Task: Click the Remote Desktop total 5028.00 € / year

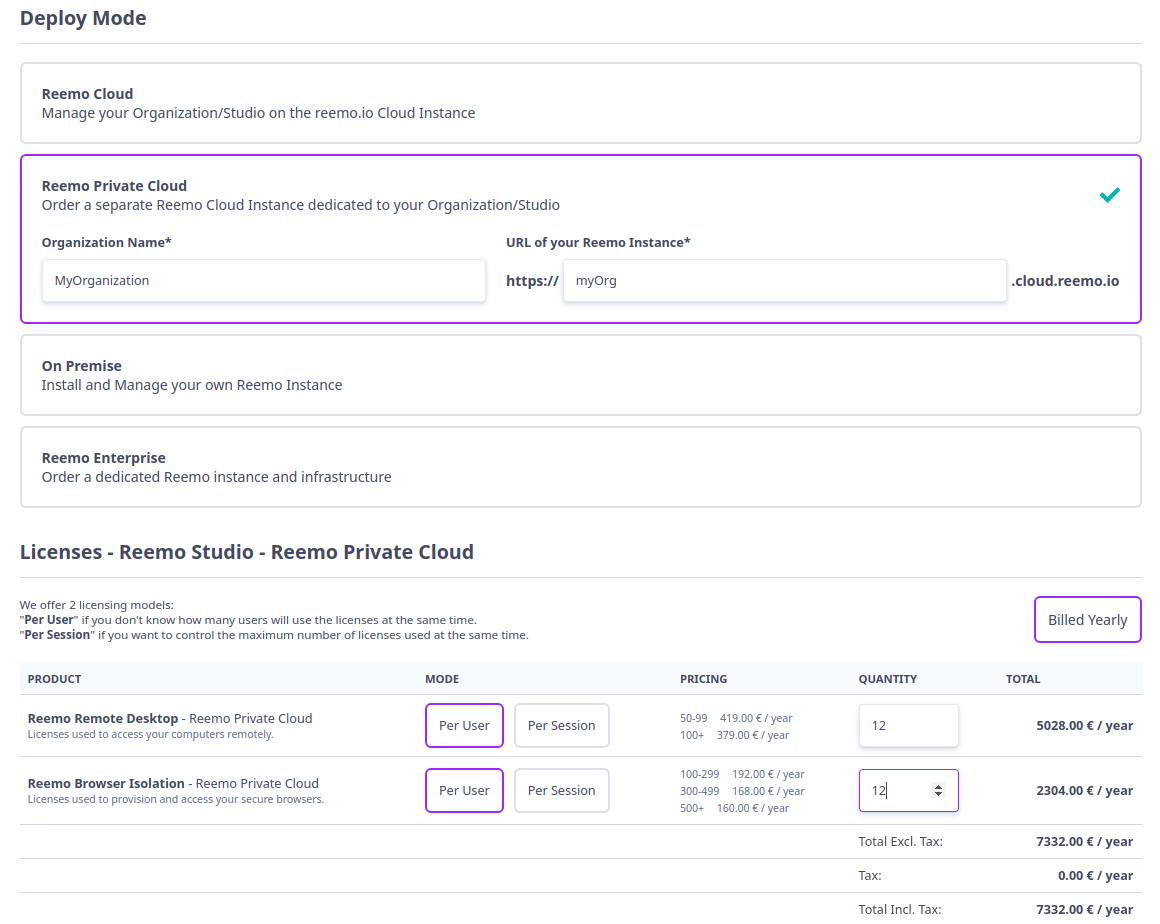Action: tap(1085, 725)
